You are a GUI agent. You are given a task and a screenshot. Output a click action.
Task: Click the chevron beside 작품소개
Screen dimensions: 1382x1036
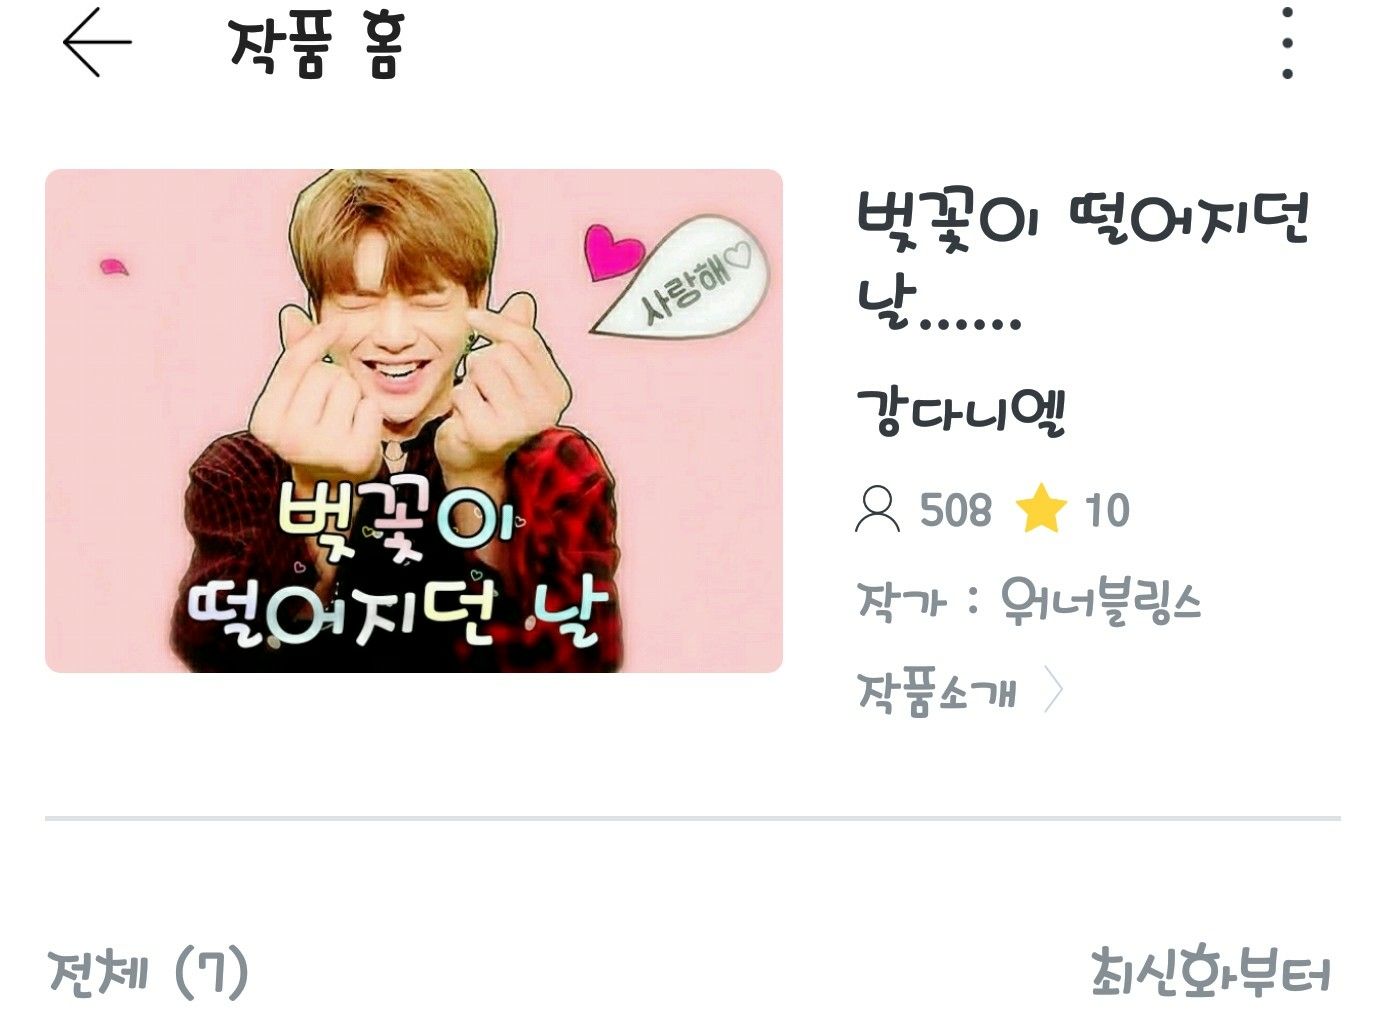tap(1052, 691)
